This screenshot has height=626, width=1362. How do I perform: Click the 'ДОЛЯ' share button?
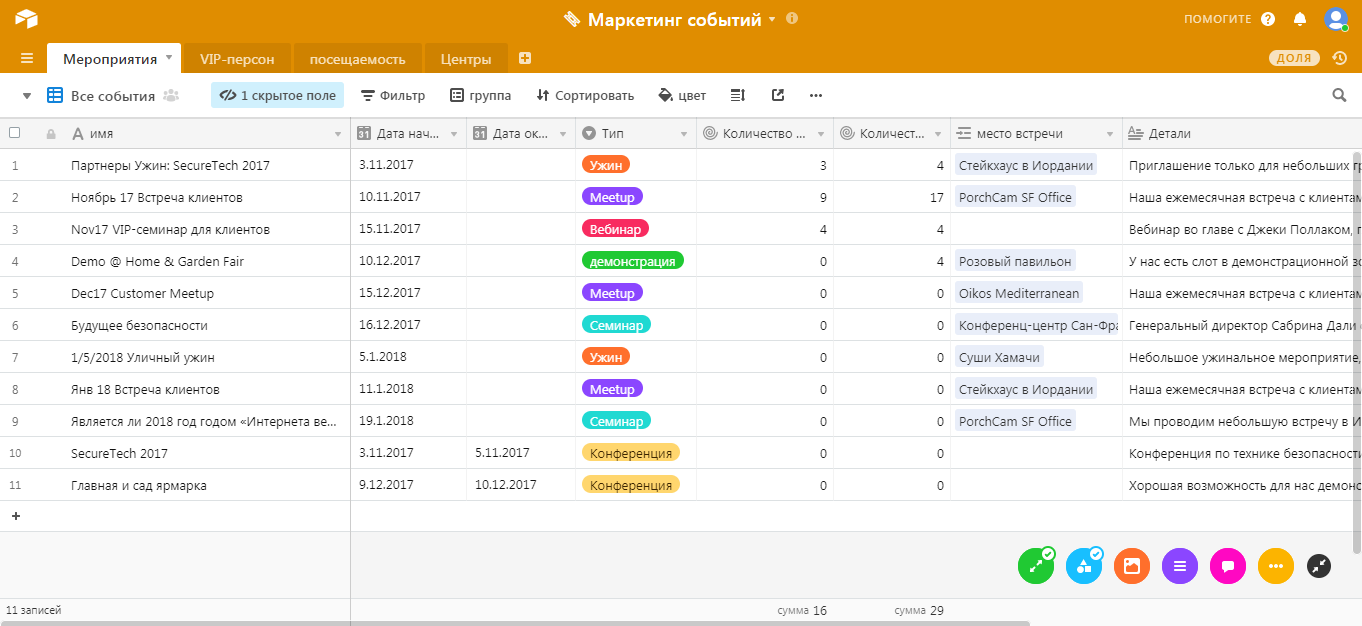coord(1293,58)
